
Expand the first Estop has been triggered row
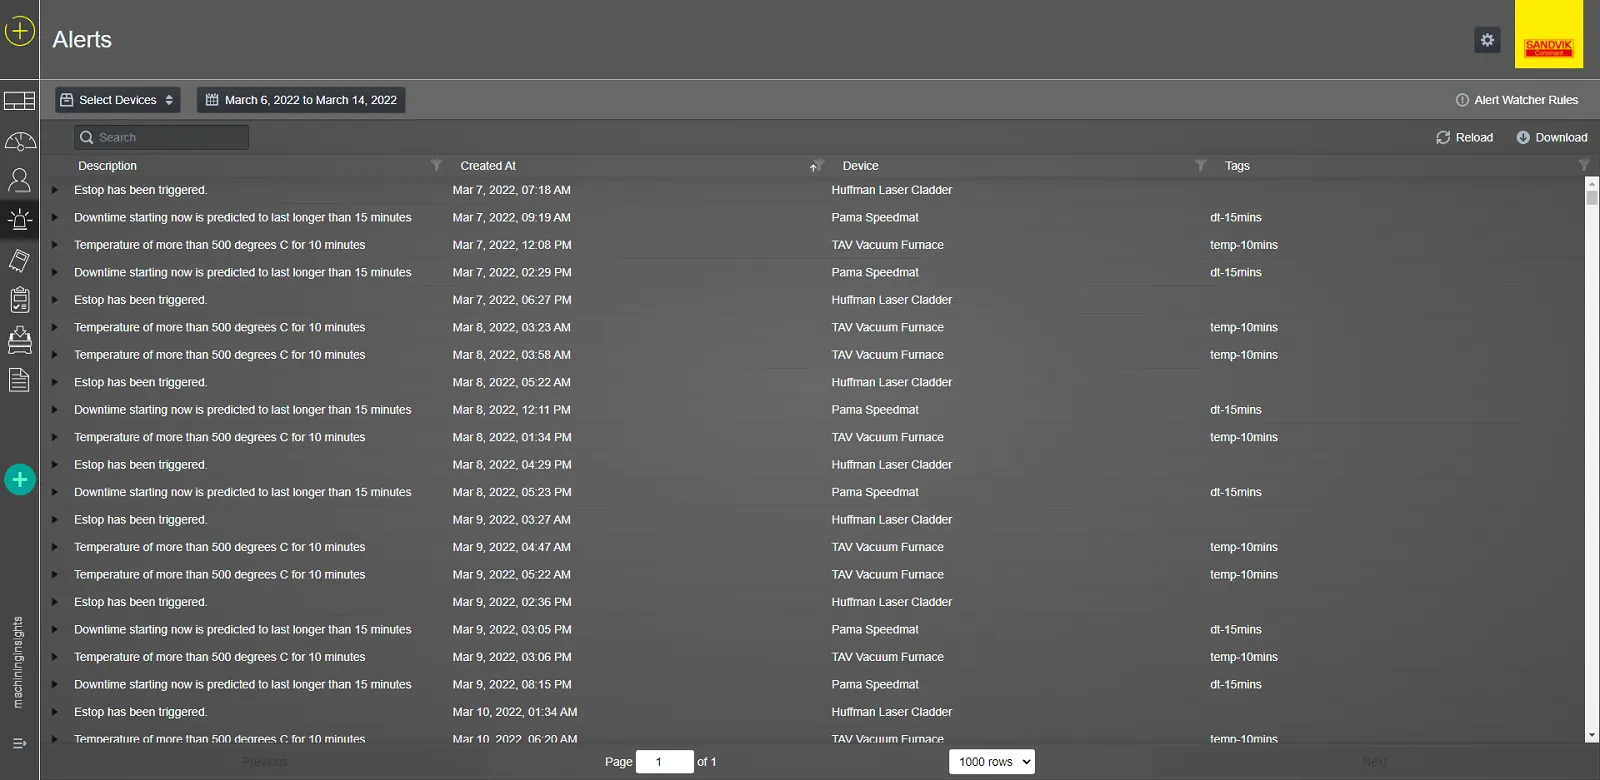pyautogui.click(x=55, y=190)
